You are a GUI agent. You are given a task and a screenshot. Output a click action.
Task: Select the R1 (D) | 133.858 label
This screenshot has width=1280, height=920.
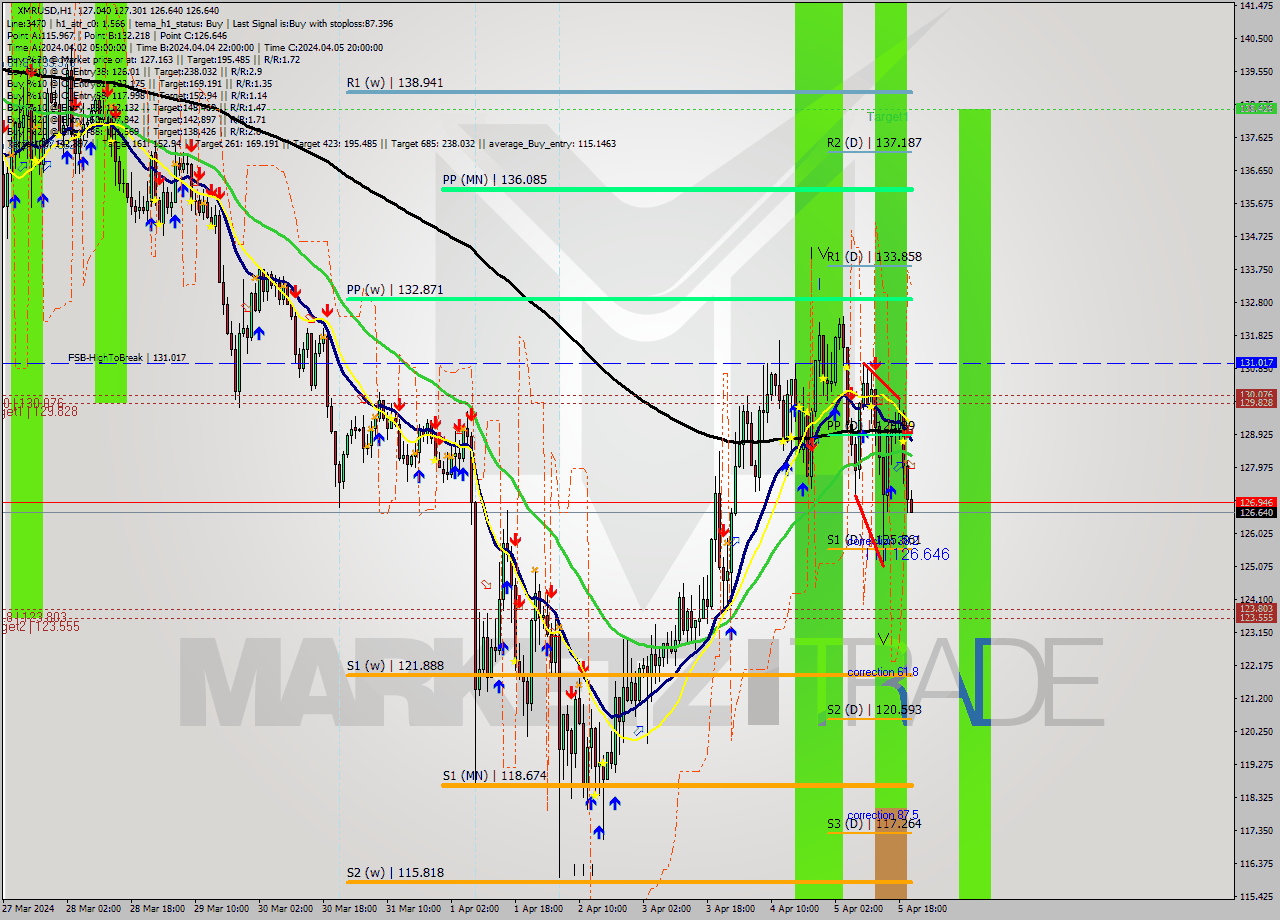click(x=874, y=257)
